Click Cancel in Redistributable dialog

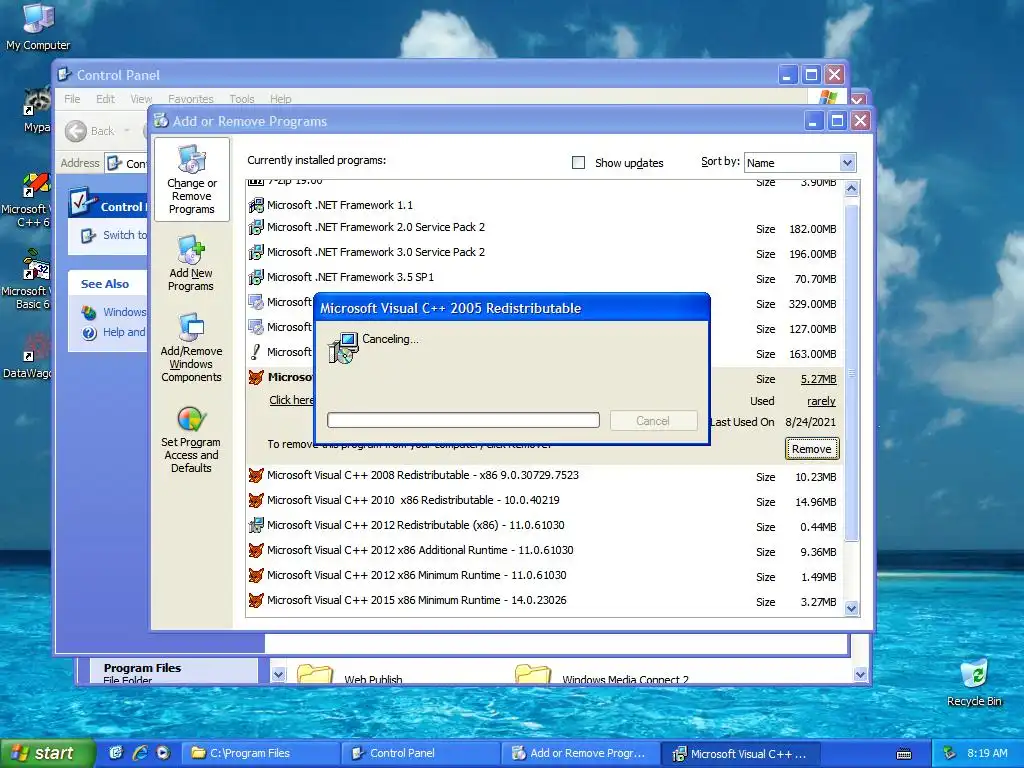click(653, 421)
